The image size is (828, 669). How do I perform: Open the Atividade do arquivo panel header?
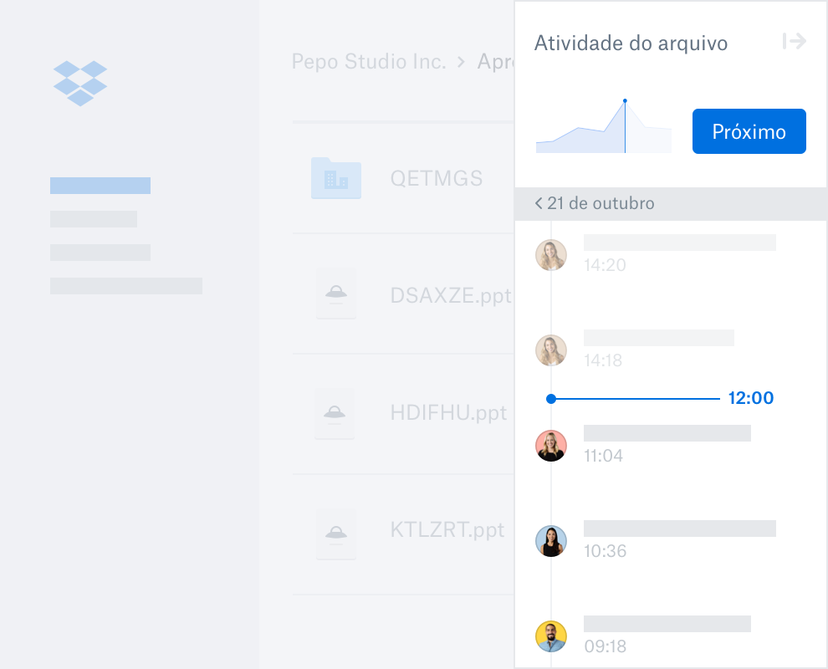coord(632,43)
